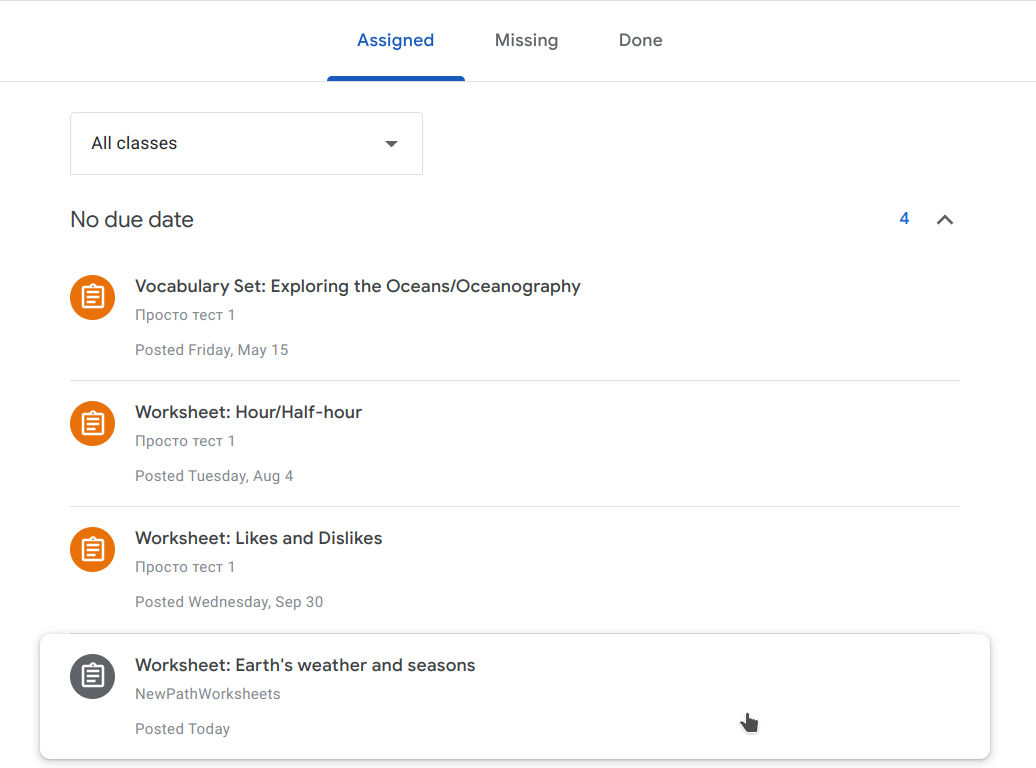Open Worksheet: Hour/Half-hour assignment

click(x=248, y=412)
